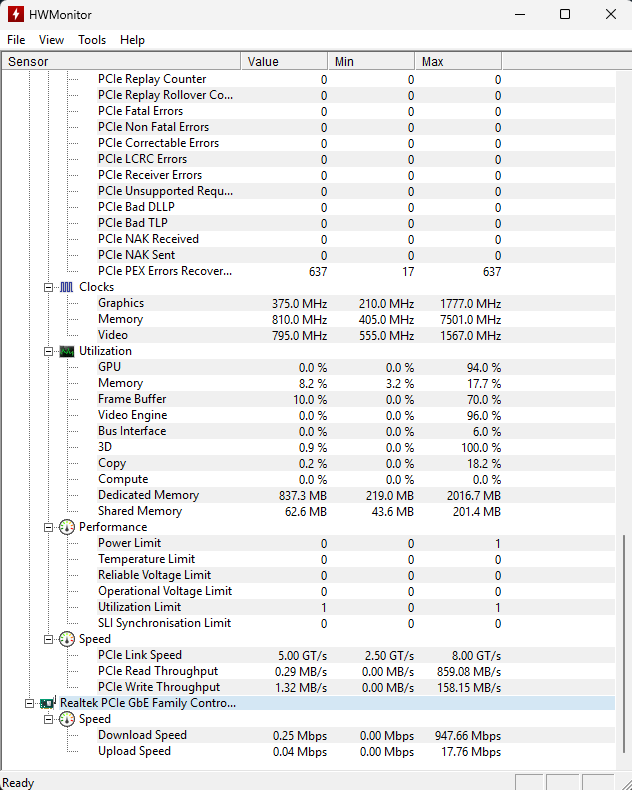This screenshot has height=790, width=632.
Task: Collapse the Speed group under Realtek
Action: tap(48, 719)
